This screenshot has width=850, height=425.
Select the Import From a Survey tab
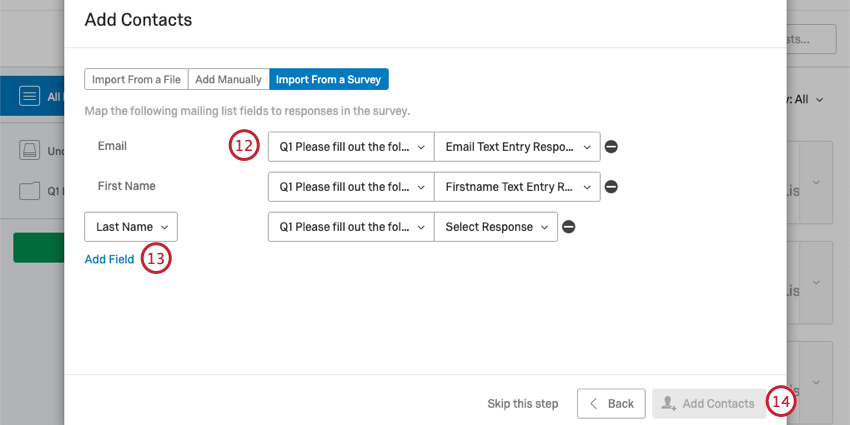[x=329, y=79]
